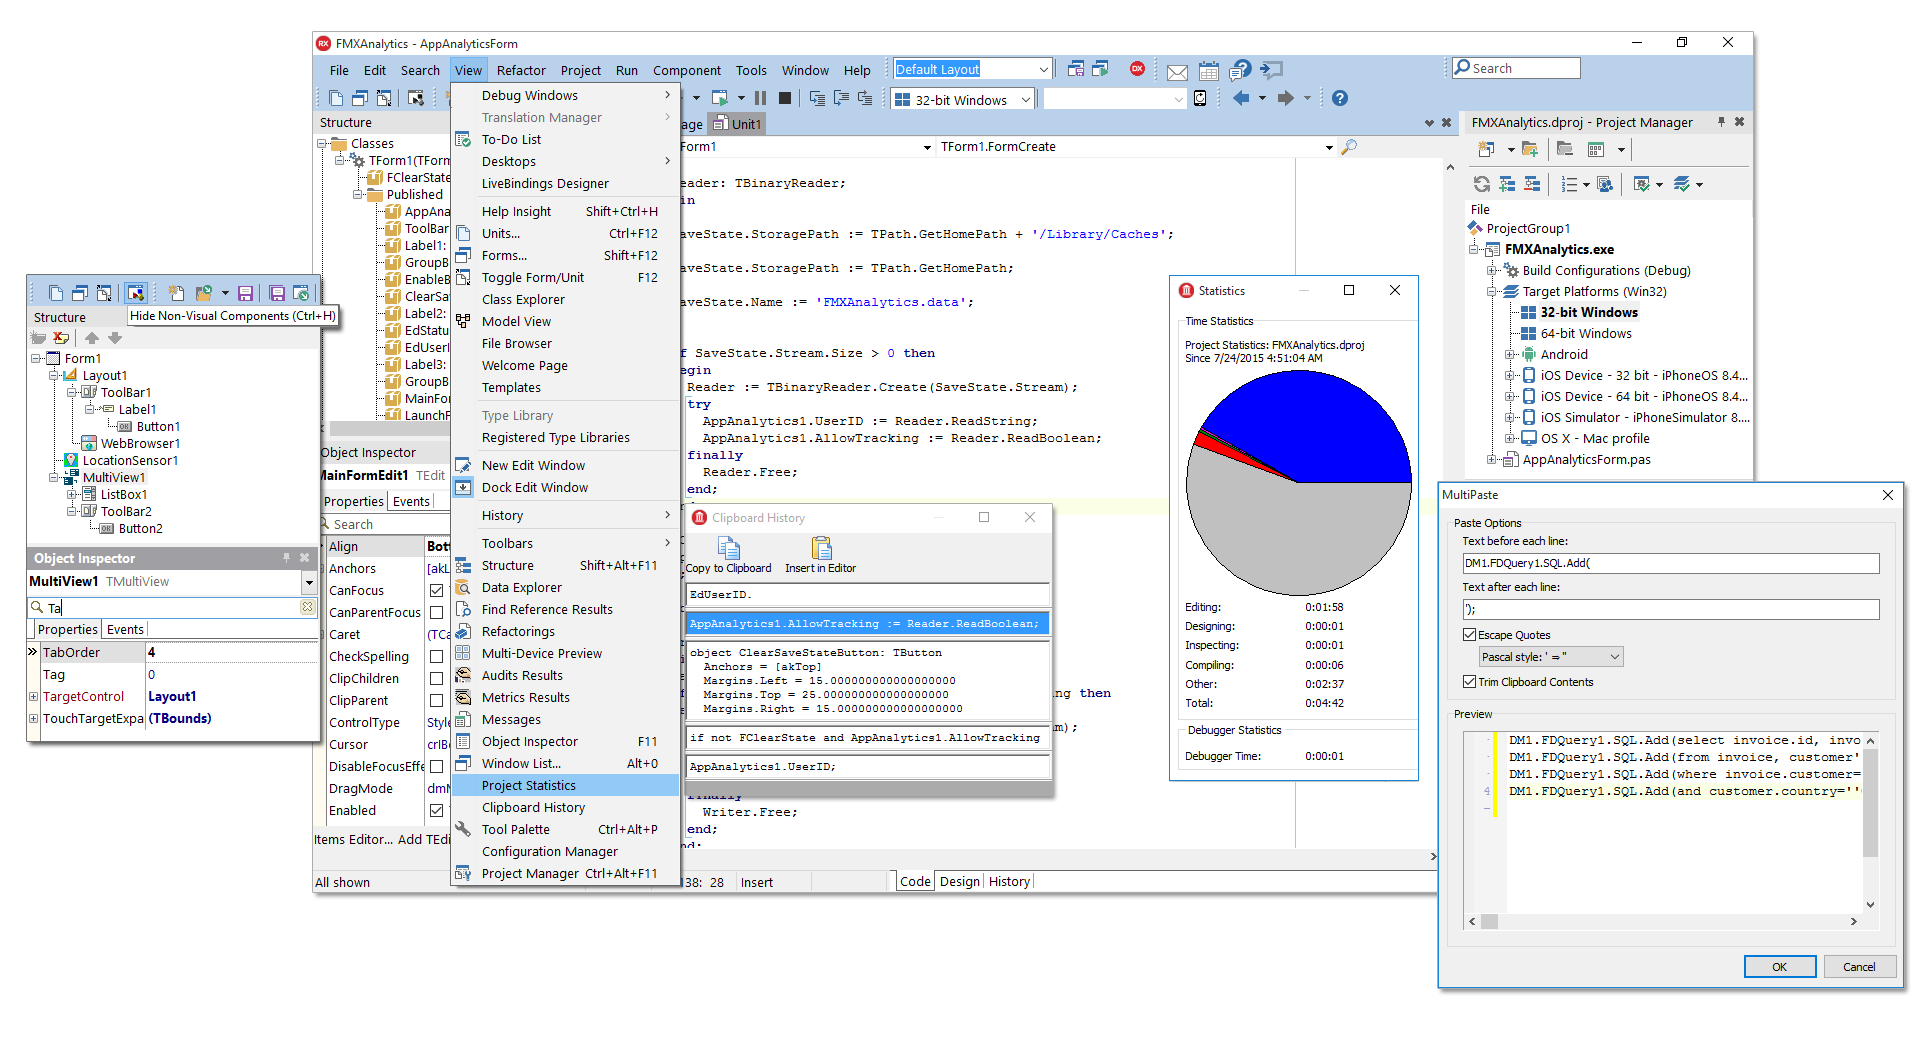Click the Text after each line field
The image size is (1931, 1060).
pyautogui.click(x=1670, y=609)
